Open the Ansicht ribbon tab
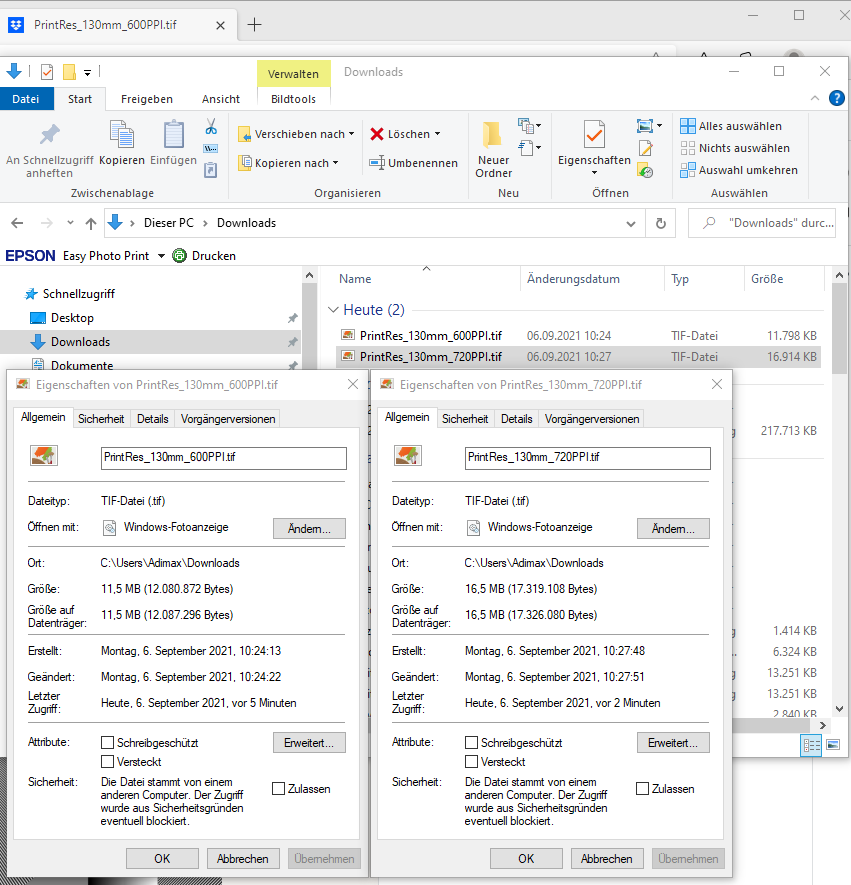The image size is (851, 885). [221, 99]
